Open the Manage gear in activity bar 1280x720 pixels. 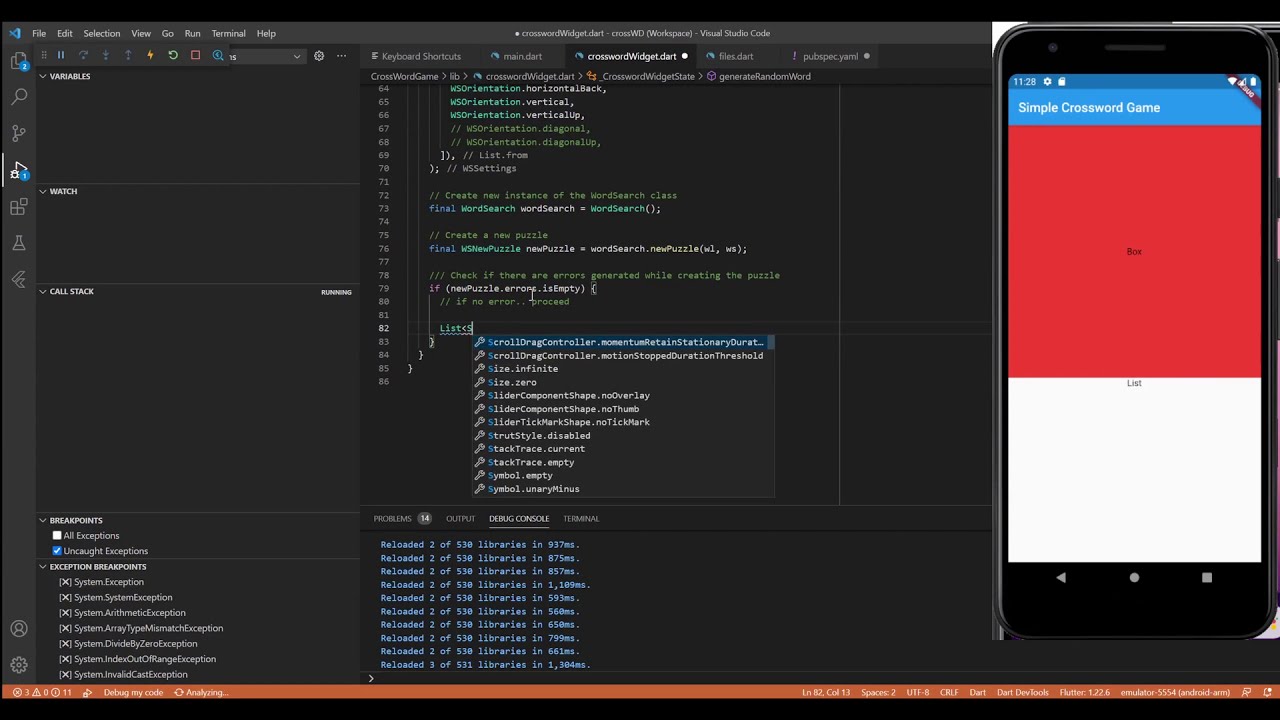19,665
